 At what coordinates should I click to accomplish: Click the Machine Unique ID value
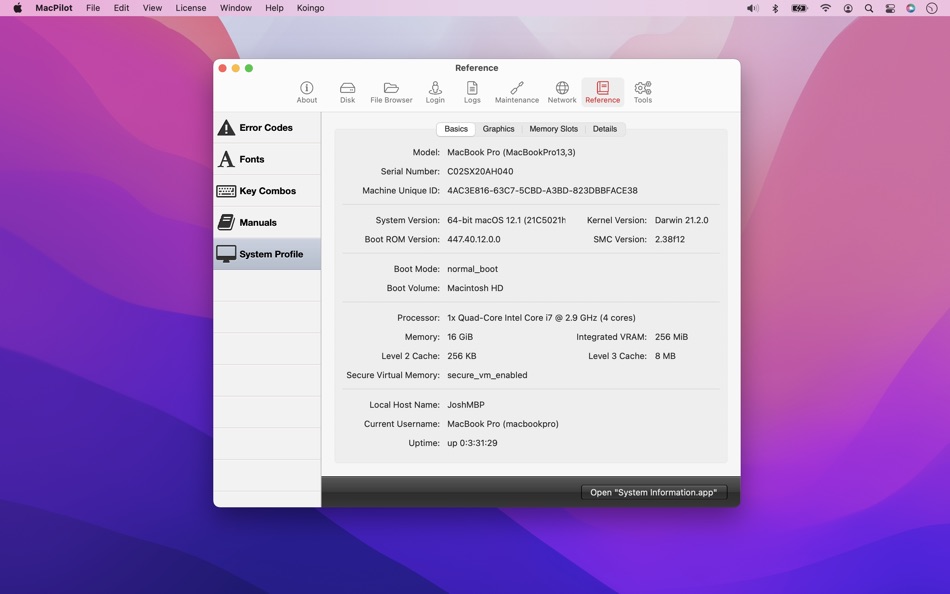click(542, 190)
